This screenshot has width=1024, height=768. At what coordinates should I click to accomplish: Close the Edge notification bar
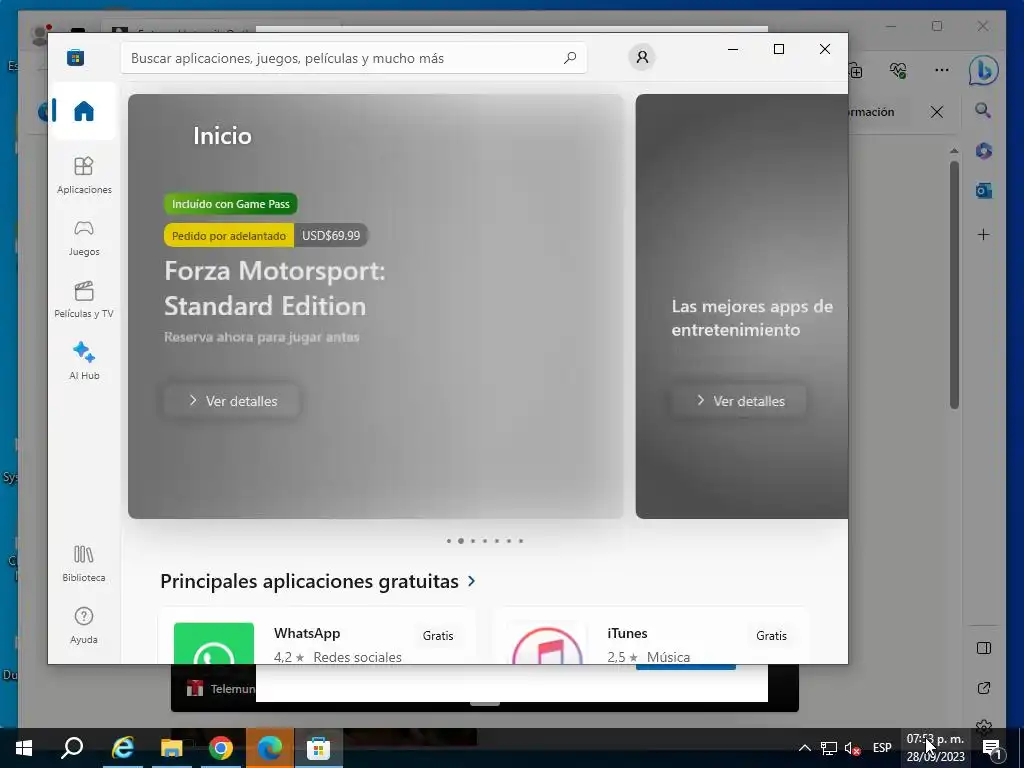click(936, 112)
